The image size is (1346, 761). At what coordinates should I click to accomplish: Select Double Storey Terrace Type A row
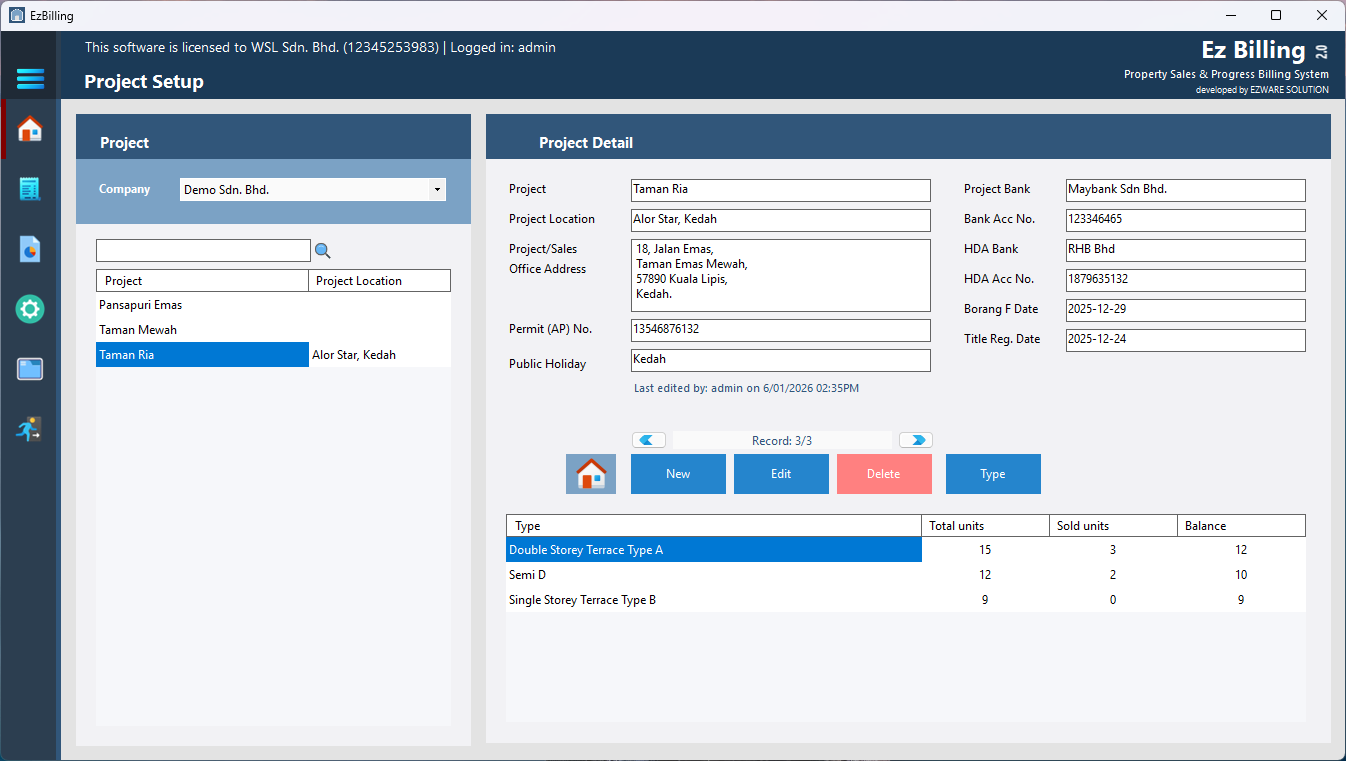click(906, 550)
